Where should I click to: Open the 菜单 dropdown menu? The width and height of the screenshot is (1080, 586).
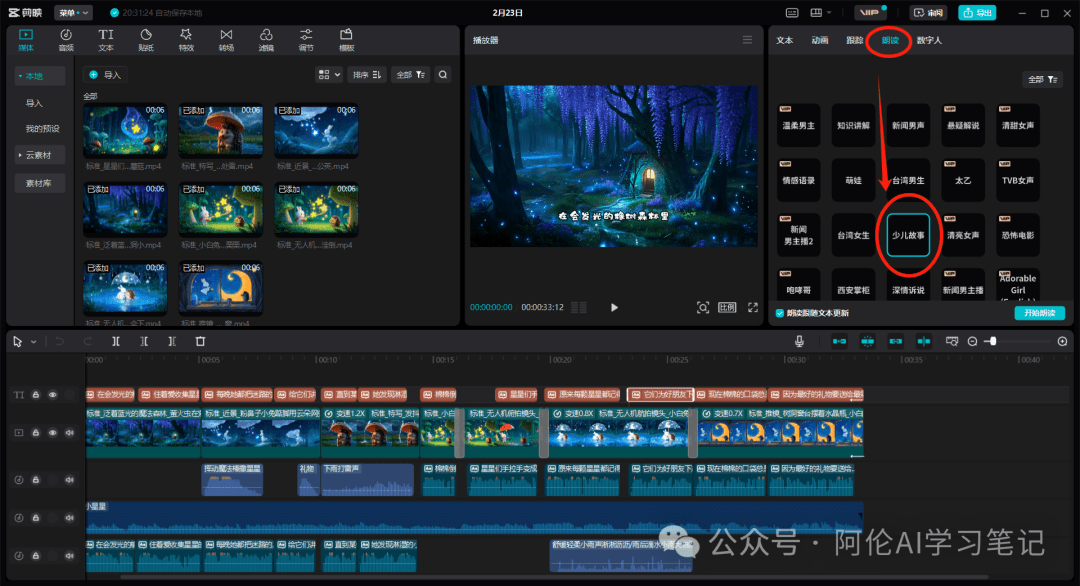tap(73, 12)
